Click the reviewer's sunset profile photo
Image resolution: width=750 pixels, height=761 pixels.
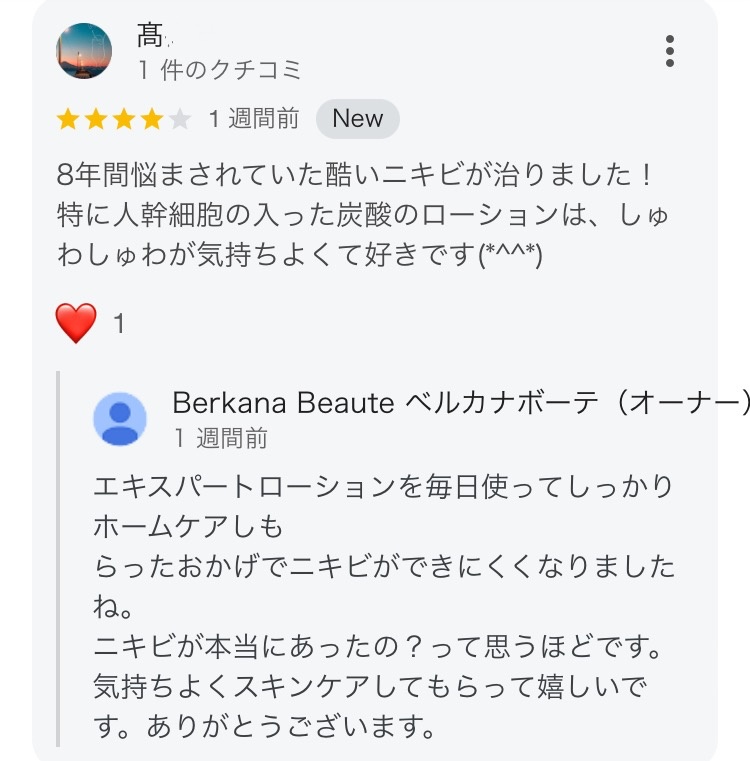pos(84,51)
